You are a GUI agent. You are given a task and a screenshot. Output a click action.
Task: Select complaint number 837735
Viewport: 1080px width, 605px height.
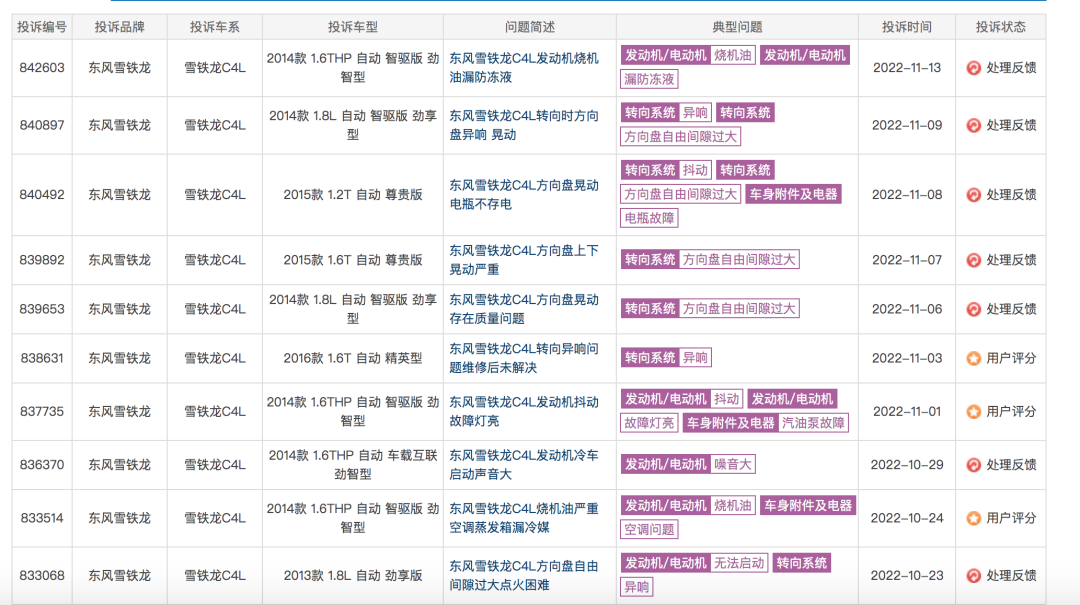point(42,411)
